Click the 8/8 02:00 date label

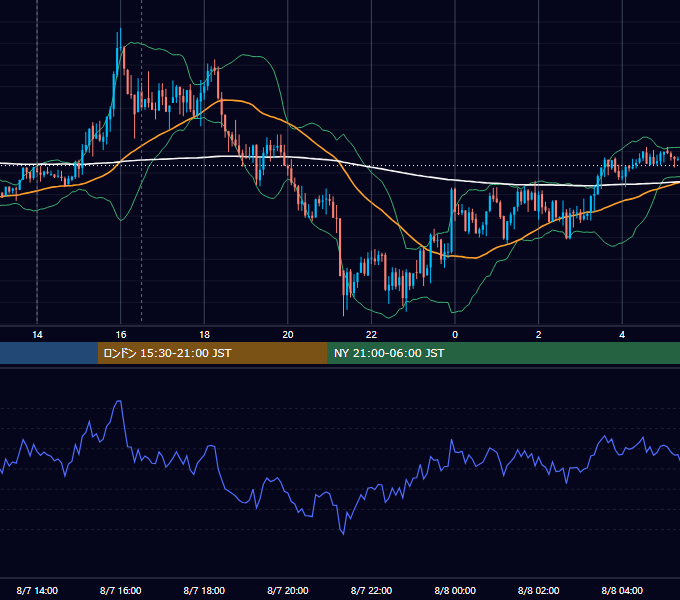pos(539,590)
